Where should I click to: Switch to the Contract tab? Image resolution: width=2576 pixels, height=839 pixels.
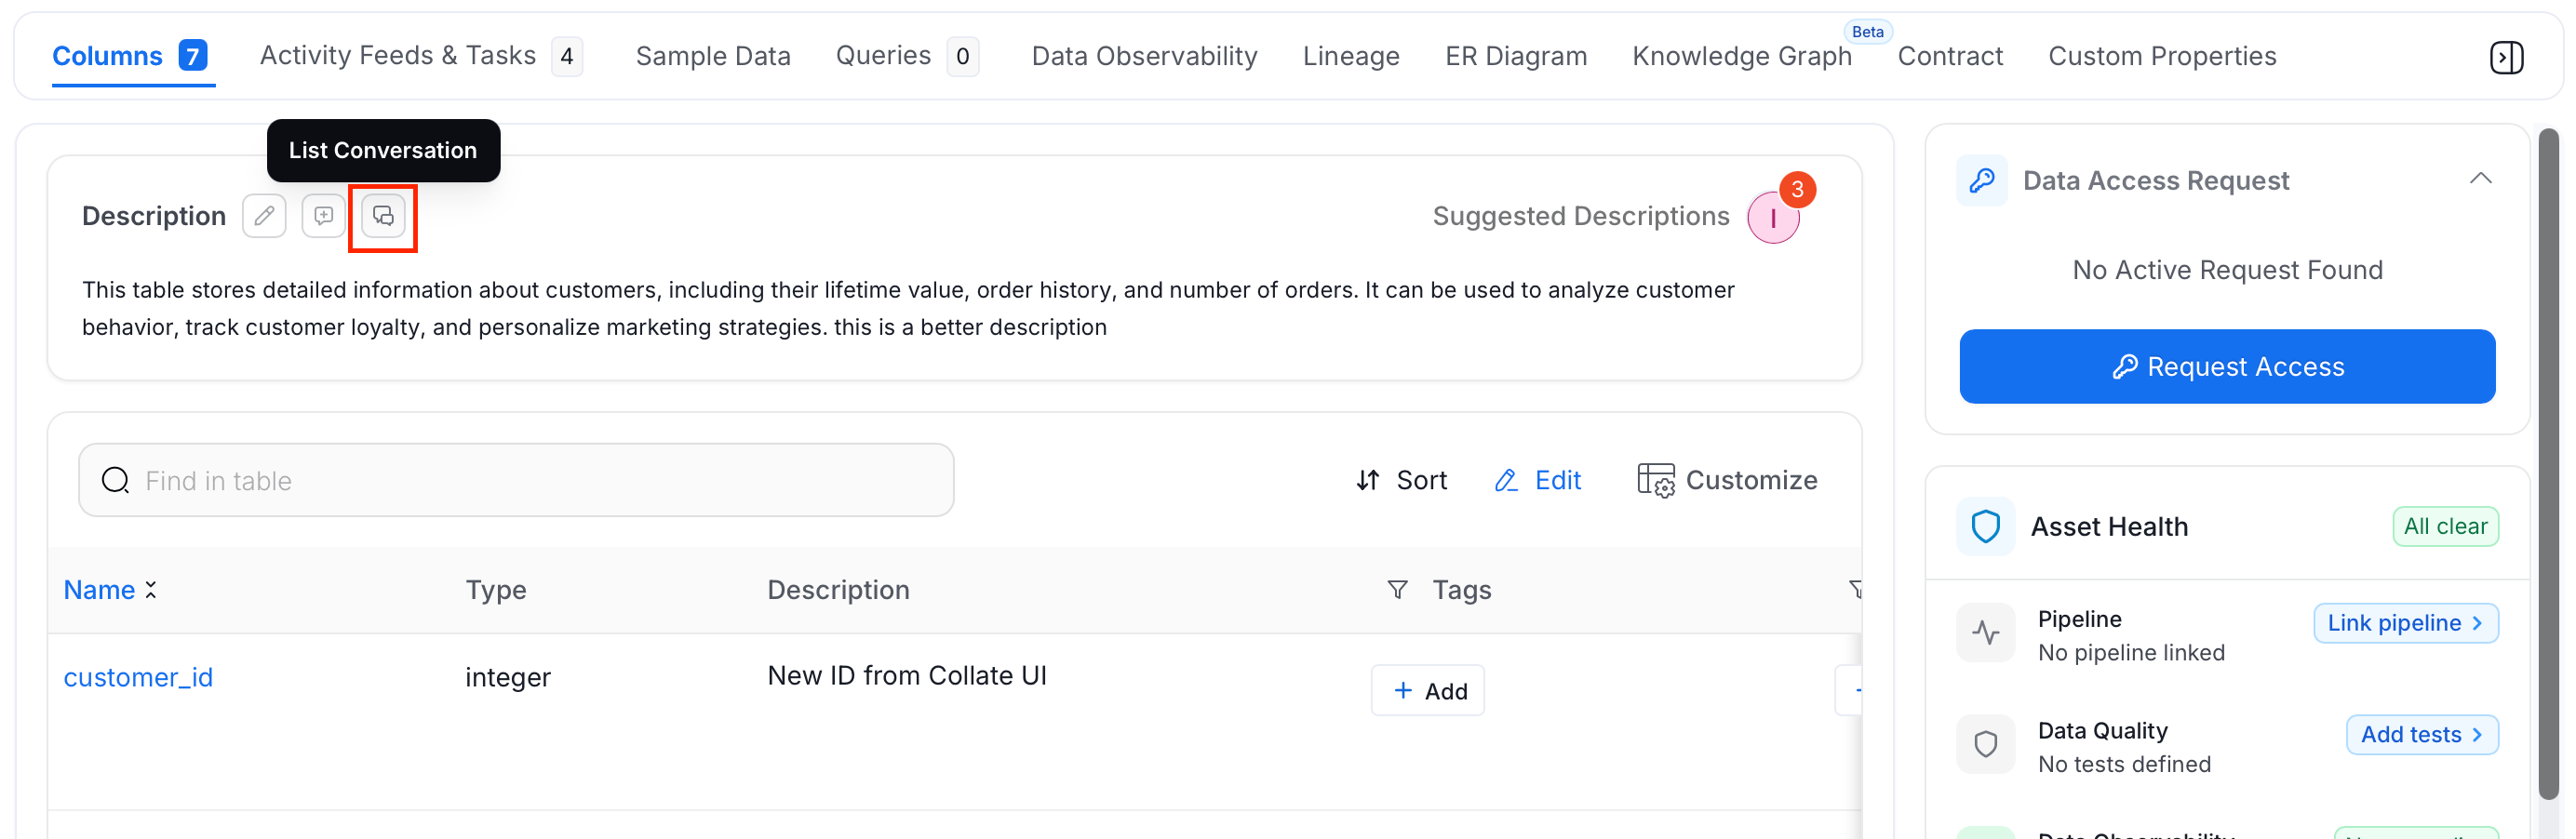(x=1950, y=56)
